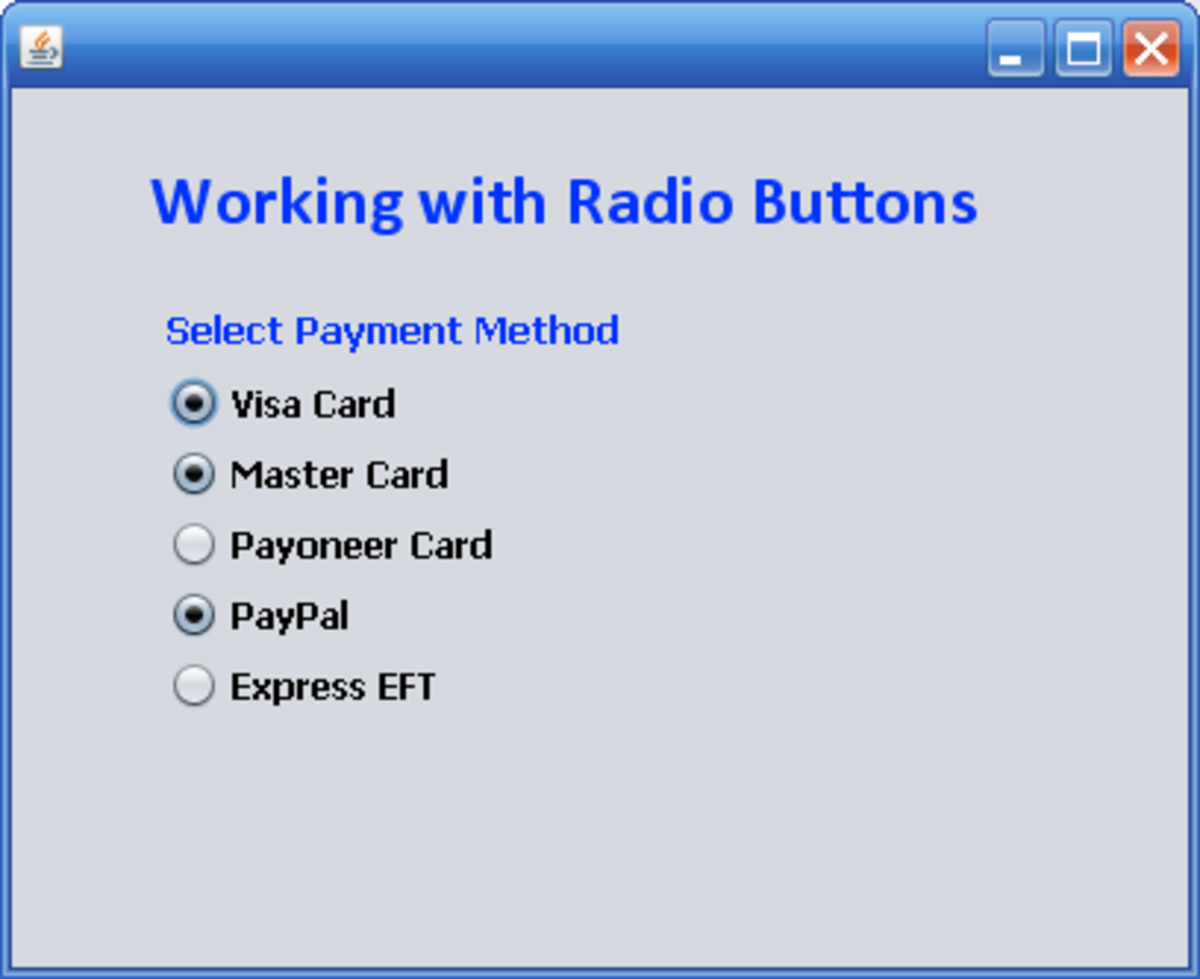Click the "Select Payment Method" label
Viewport: 1200px width, 979px height.
point(392,330)
